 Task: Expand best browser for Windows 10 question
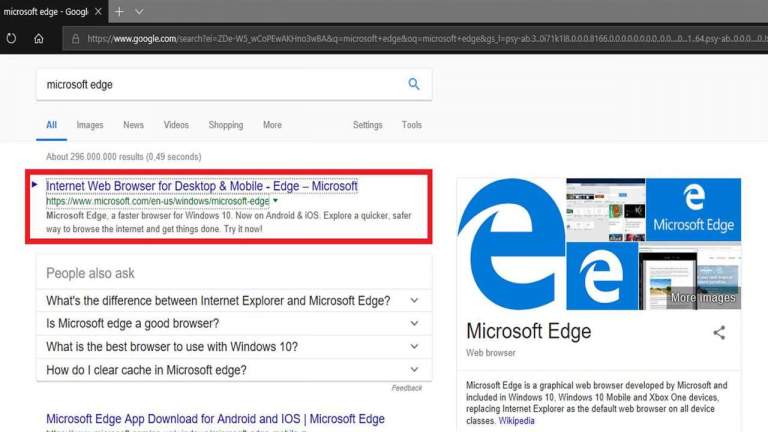pyautogui.click(x=234, y=347)
